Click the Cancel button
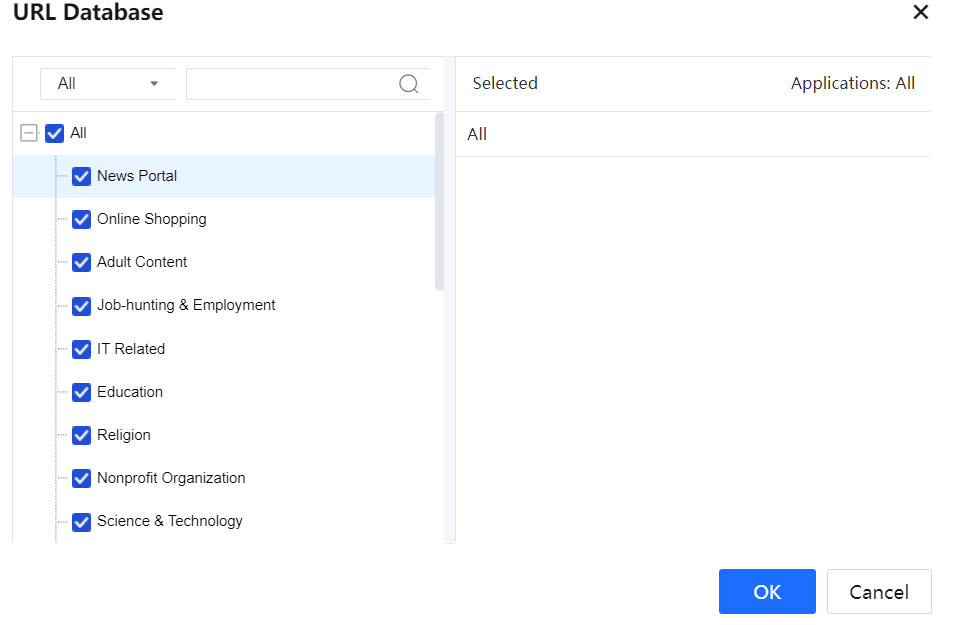This screenshot has width=954, height=625. (x=879, y=592)
